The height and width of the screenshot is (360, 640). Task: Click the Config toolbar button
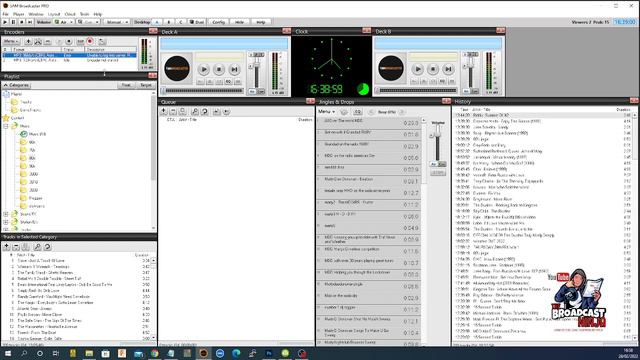[218, 22]
